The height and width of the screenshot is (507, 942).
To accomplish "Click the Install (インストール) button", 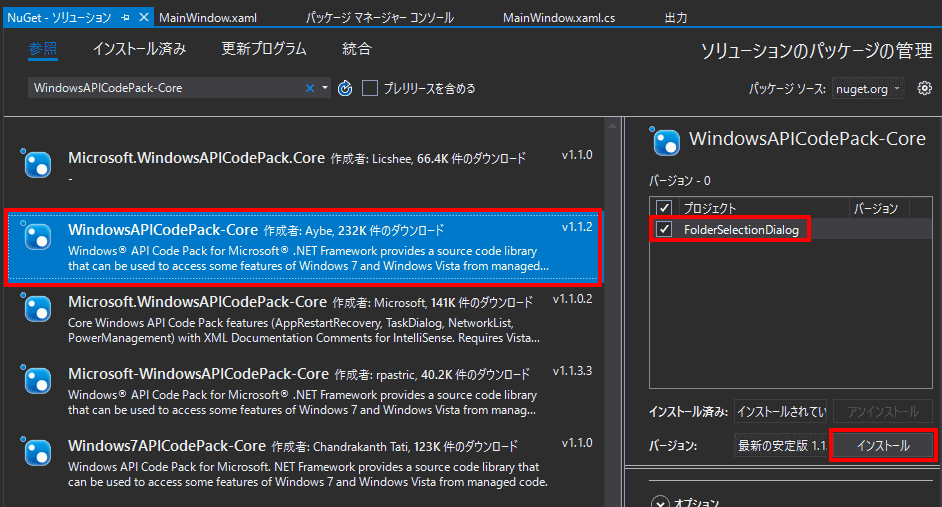I will [883, 446].
